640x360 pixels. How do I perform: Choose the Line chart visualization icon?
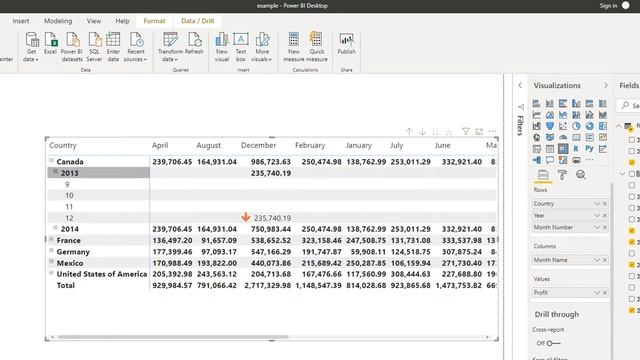click(536, 115)
